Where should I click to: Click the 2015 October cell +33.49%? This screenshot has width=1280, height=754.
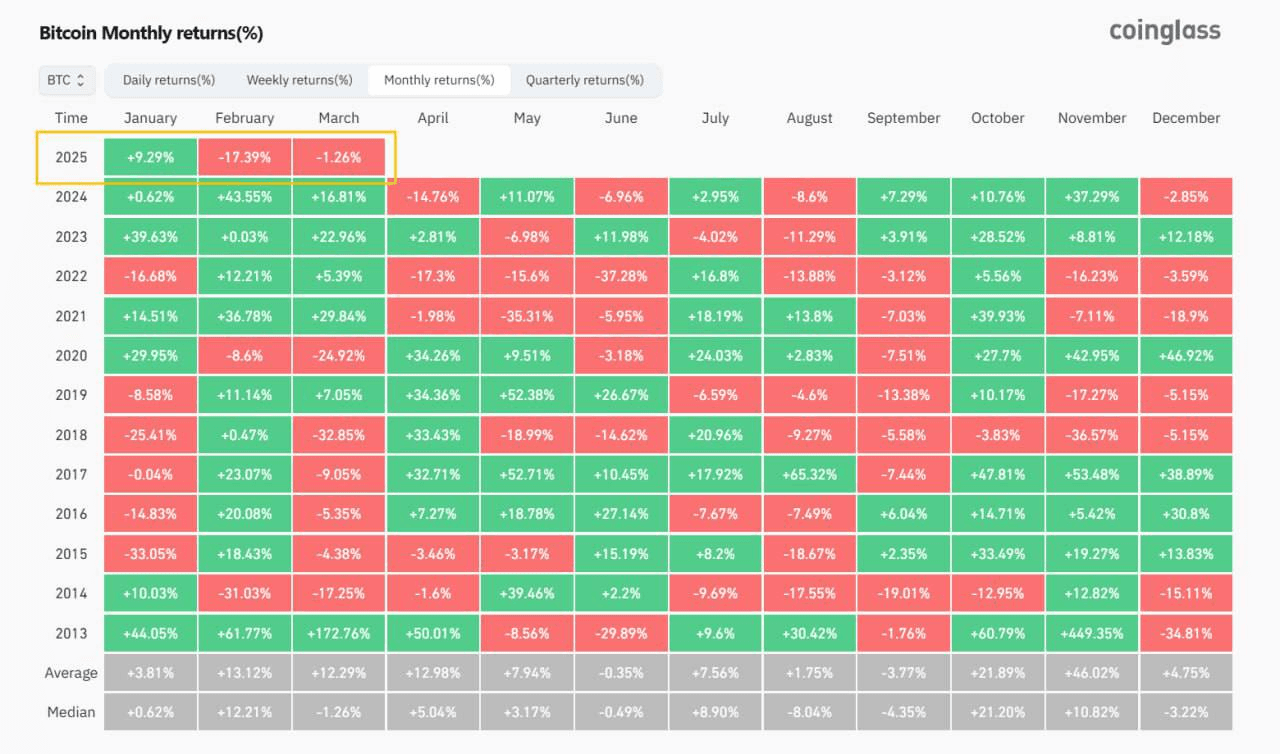[x=998, y=554]
